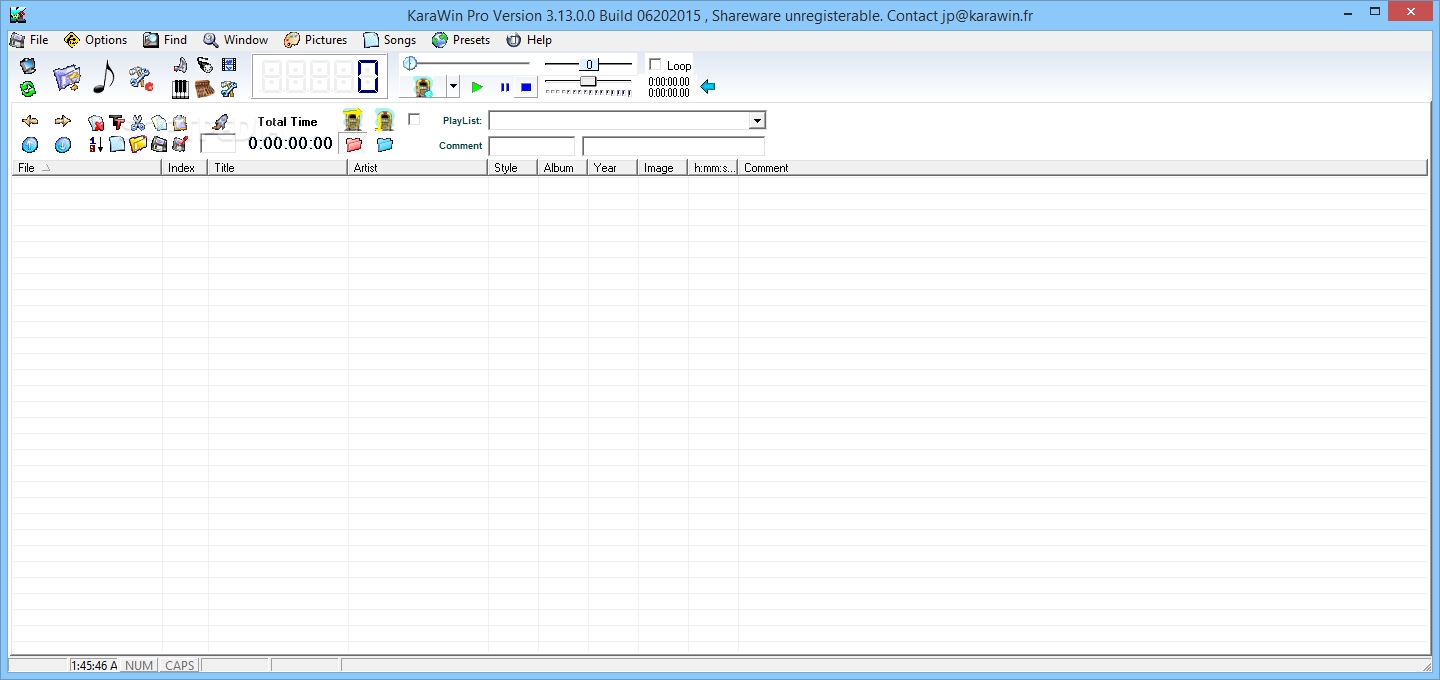Open the Songs menu
The height and width of the screenshot is (680, 1440).
[390, 40]
